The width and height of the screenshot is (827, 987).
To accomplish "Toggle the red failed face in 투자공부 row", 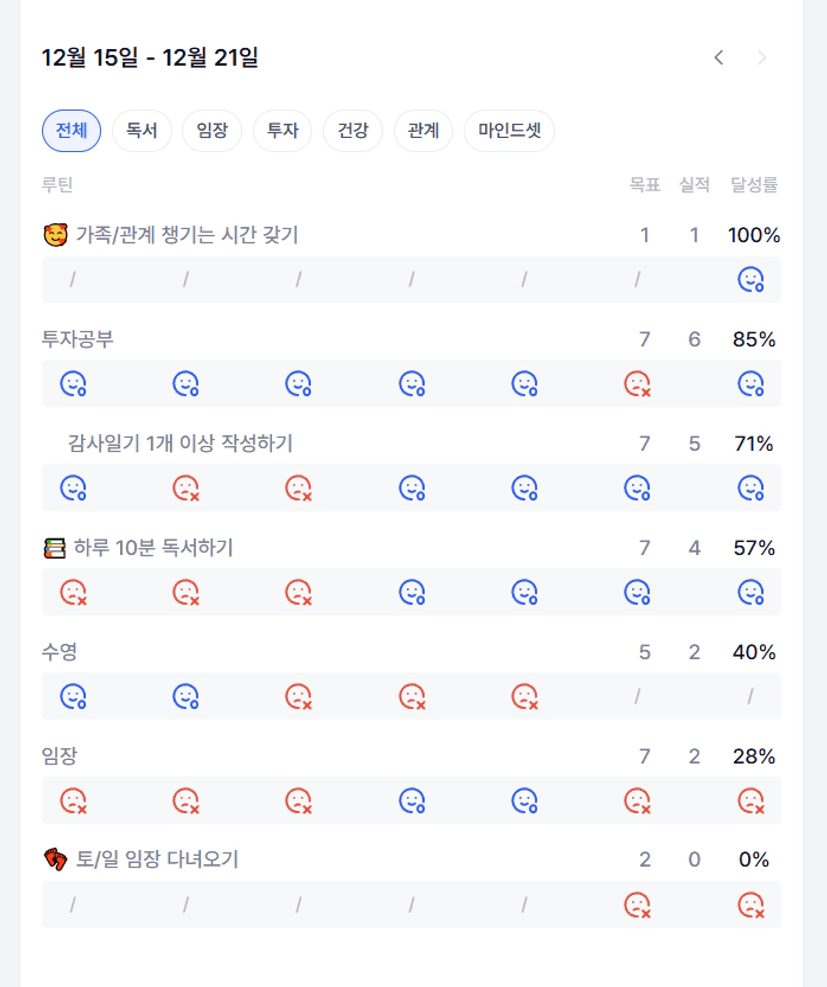I will click(x=637, y=384).
